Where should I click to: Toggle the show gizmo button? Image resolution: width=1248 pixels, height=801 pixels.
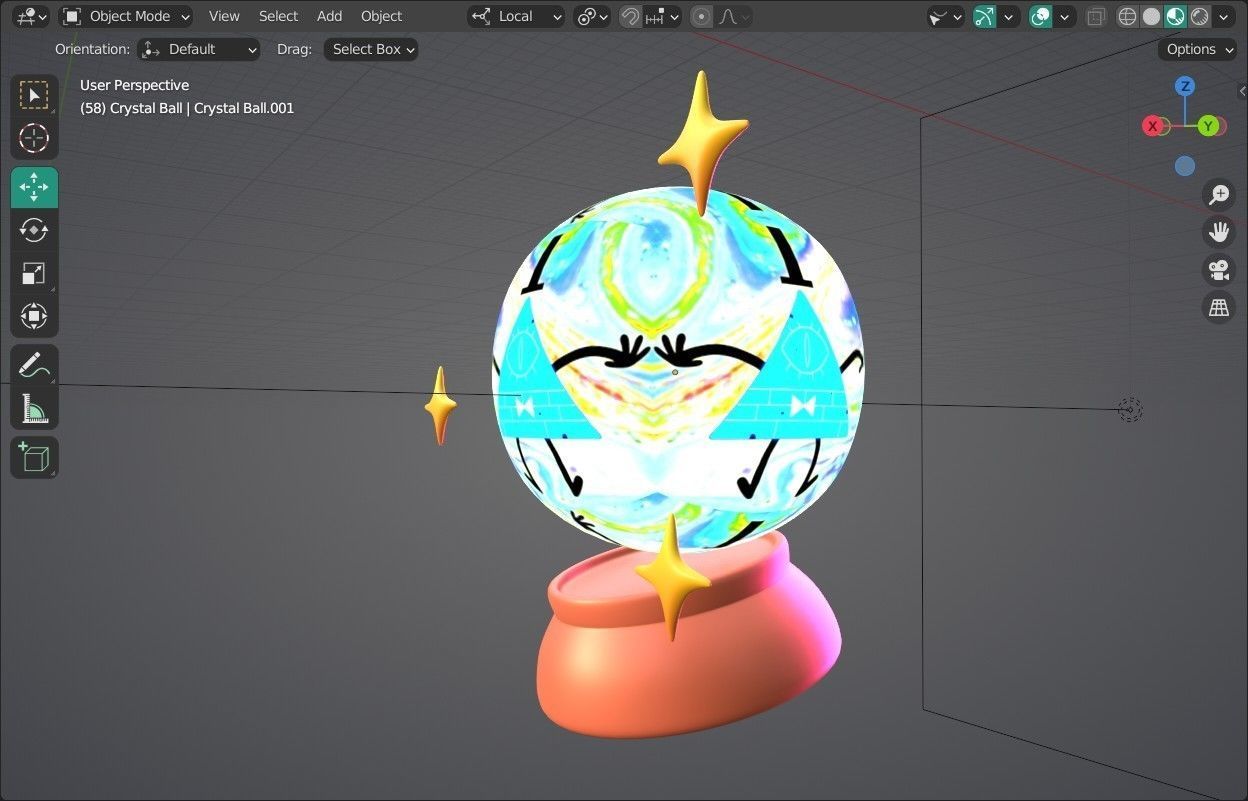point(985,16)
